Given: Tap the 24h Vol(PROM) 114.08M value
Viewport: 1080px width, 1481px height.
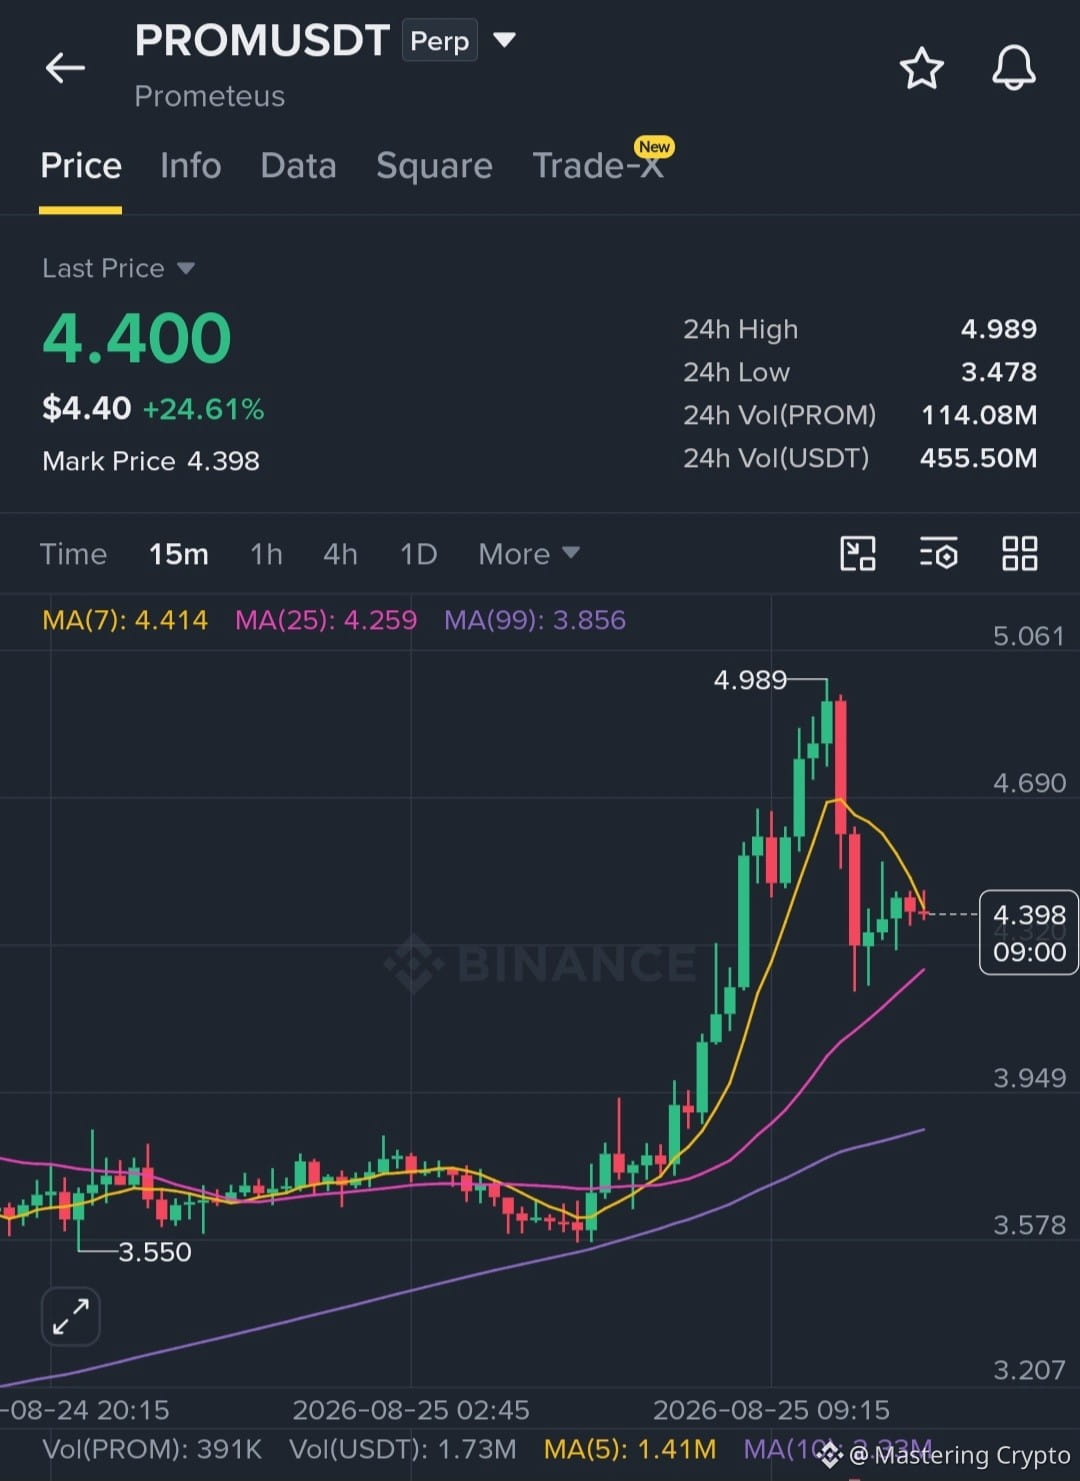Looking at the screenshot, I should 979,415.
